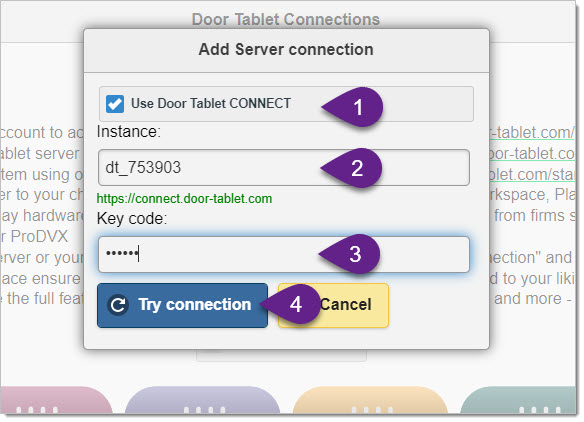Click the circular refresh arrow icon
This screenshot has width=584, height=422.
point(118,305)
